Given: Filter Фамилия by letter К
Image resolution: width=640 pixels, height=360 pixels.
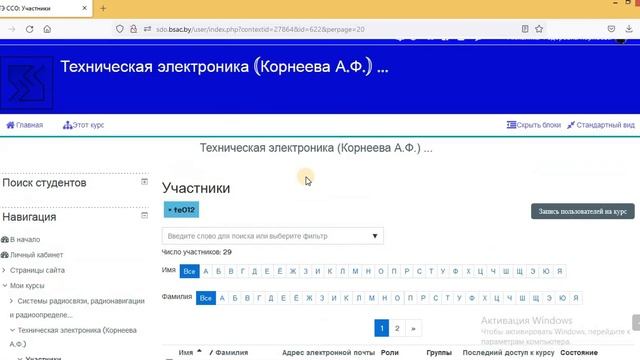Looking at the screenshot, I should pyautogui.click(x=346, y=298).
